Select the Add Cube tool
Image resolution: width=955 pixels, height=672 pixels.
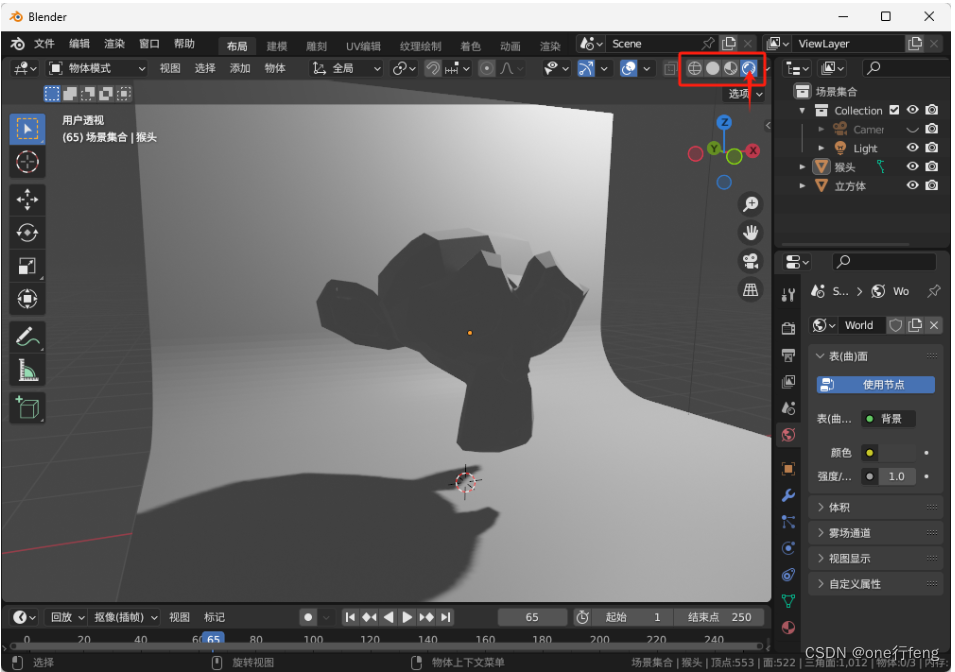(27, 408)
